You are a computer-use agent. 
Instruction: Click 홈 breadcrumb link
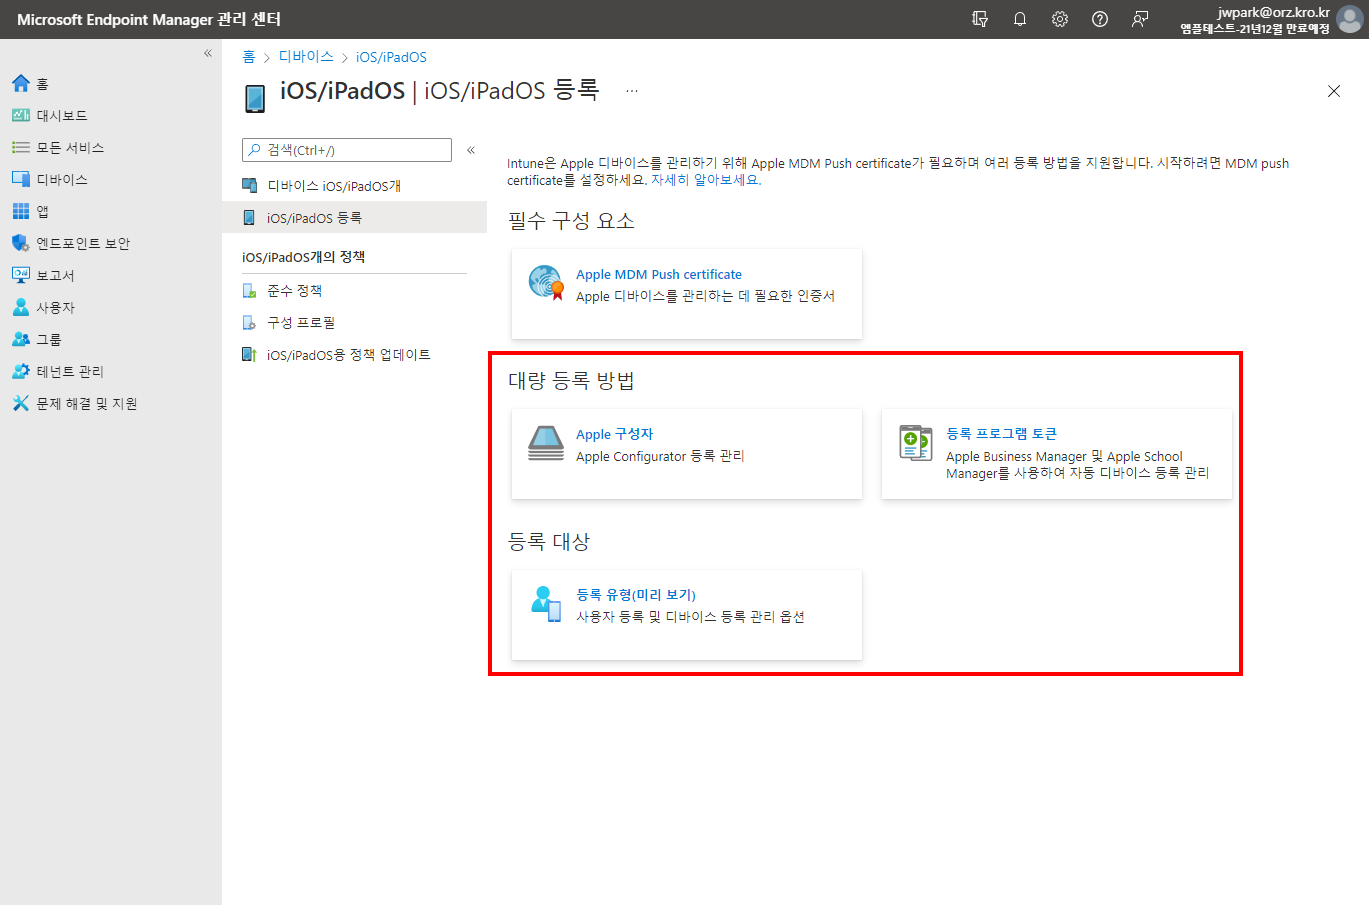tap(249, 57)
